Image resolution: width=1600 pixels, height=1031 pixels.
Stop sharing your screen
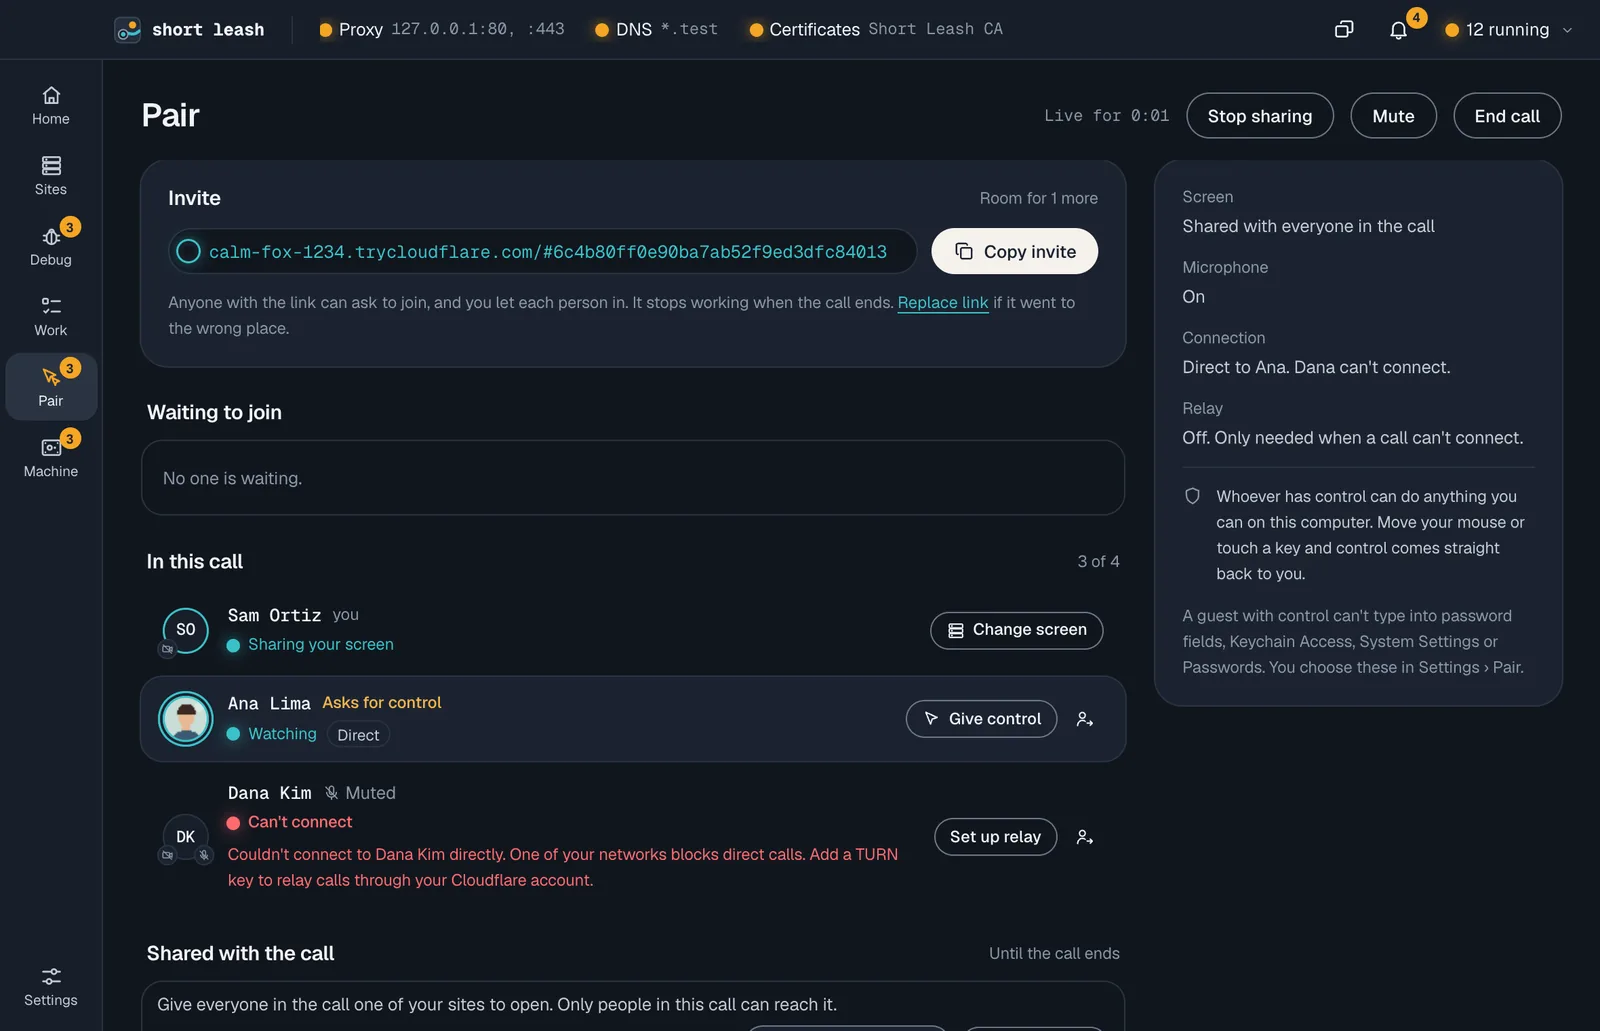[x=1260, y=116]
